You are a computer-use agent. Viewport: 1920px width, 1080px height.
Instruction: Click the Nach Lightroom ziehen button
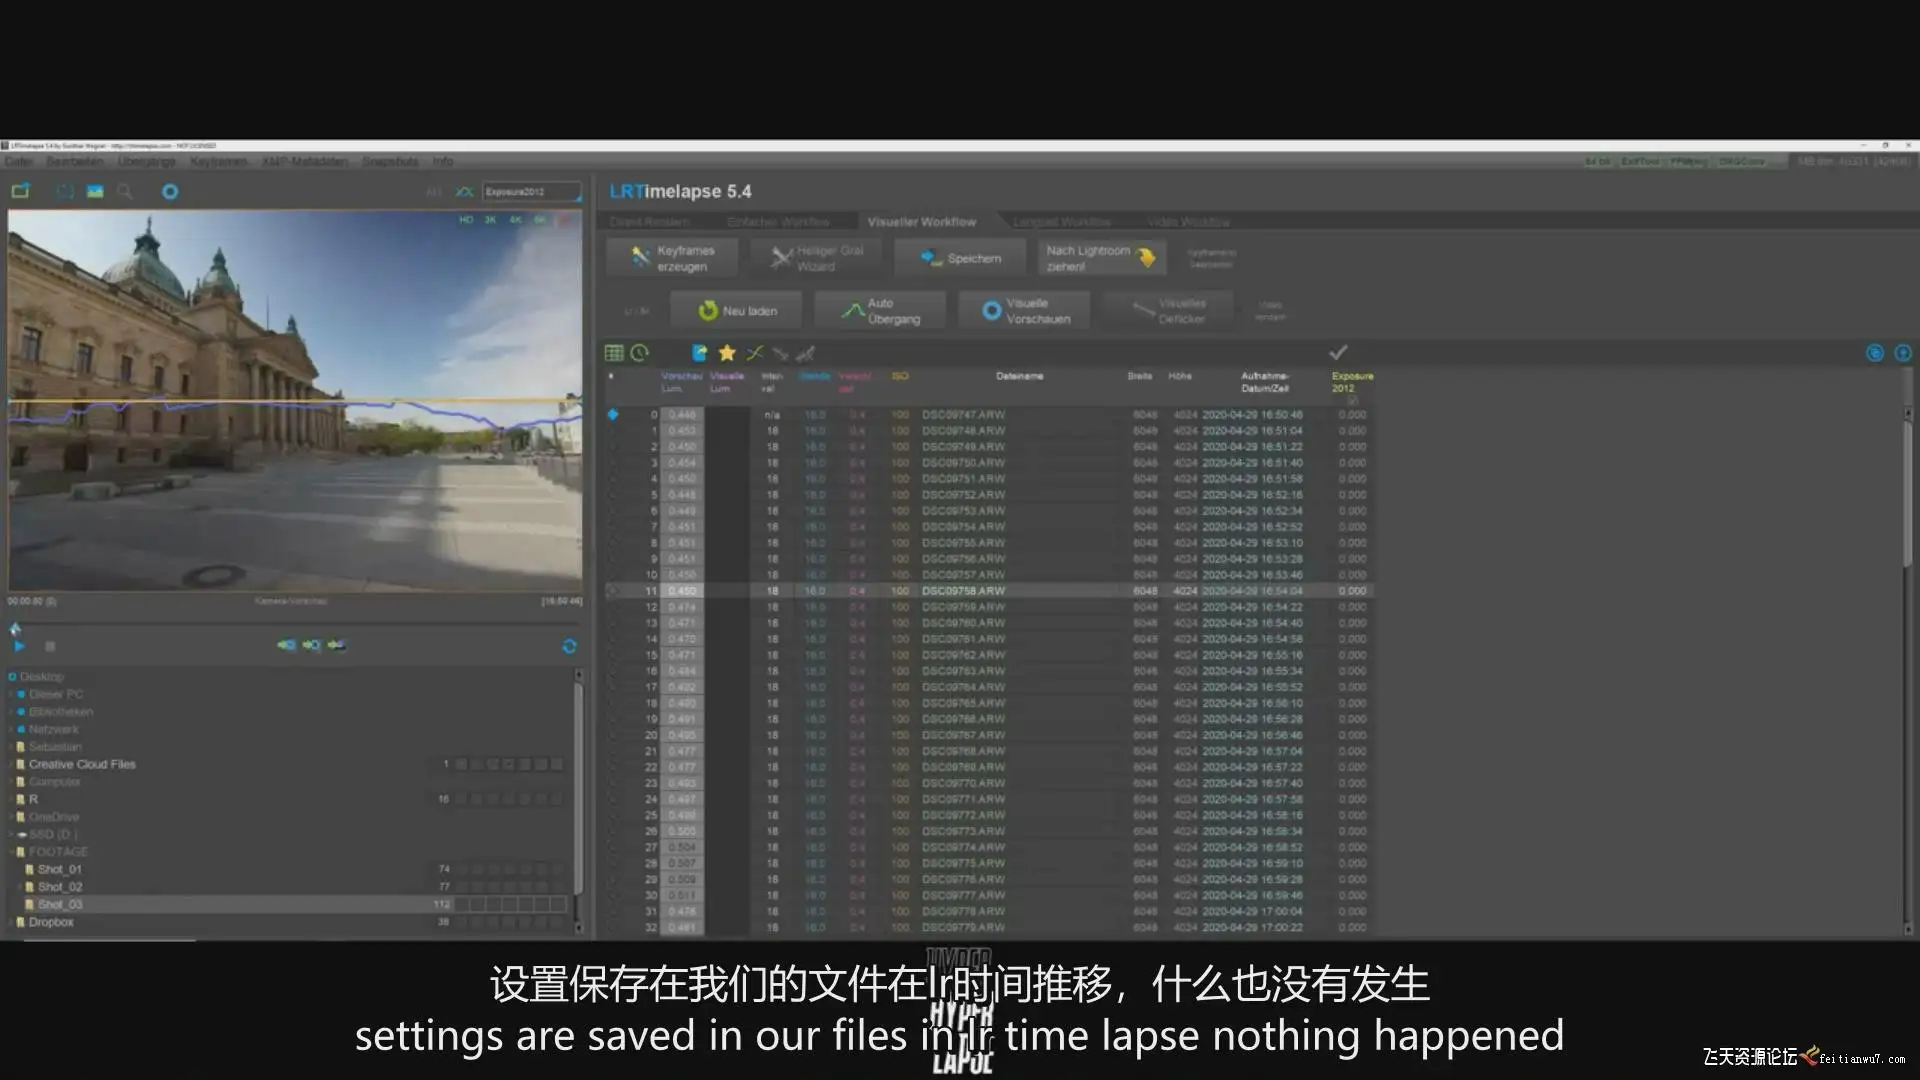tap(1100, 258)
